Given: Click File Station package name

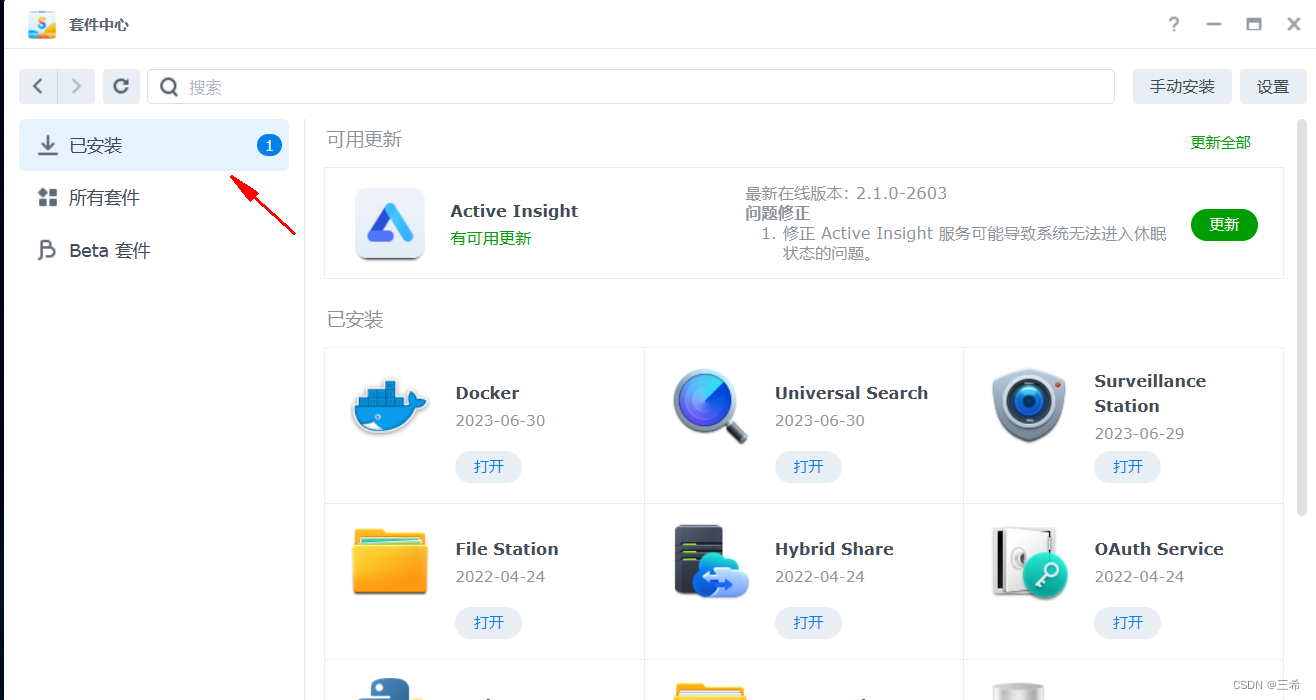Looking at the screenshot, I should point(507,549).
